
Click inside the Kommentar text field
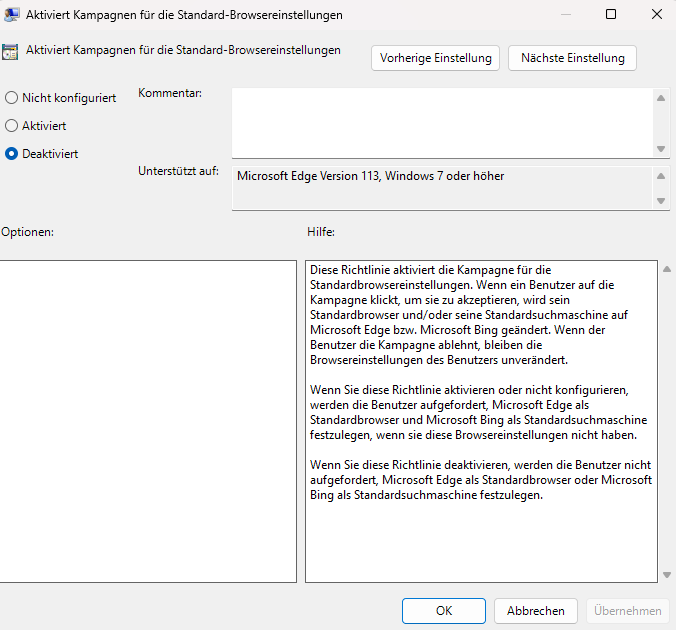point(442,123)
